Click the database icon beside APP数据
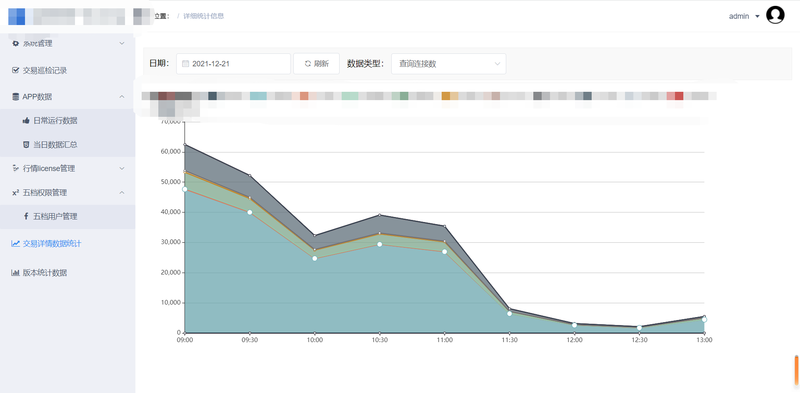Viewport: 800px width, 393px height. [x=15, y=96]
